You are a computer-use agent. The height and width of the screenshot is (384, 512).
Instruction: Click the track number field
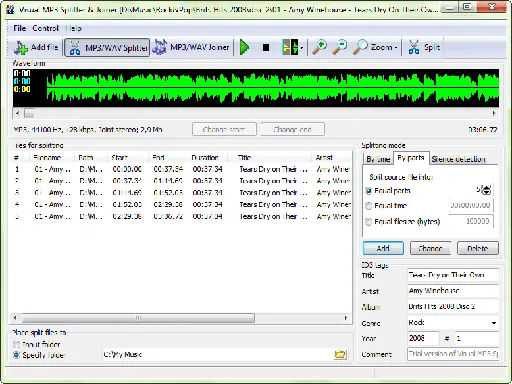point(477,338)
